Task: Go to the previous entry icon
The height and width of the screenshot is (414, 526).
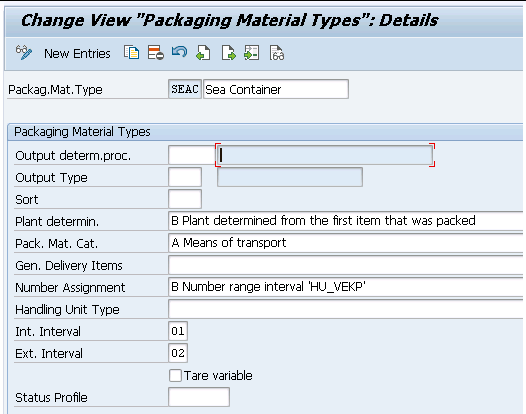Action: pos(203,53)
